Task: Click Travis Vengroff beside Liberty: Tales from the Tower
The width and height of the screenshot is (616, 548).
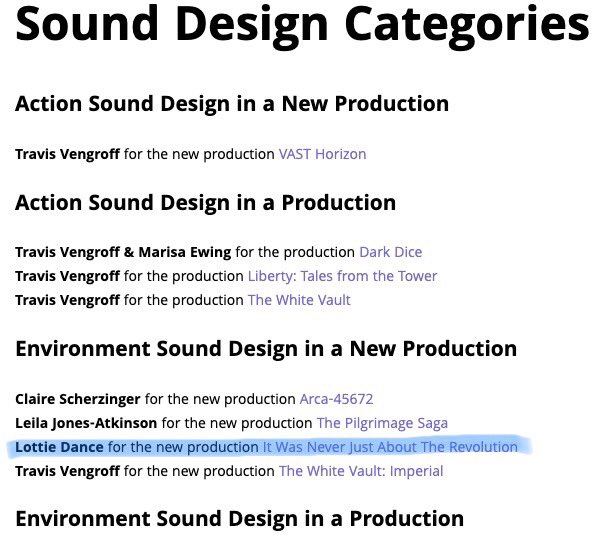Action: pyautogui.click(x=67, y=276)
